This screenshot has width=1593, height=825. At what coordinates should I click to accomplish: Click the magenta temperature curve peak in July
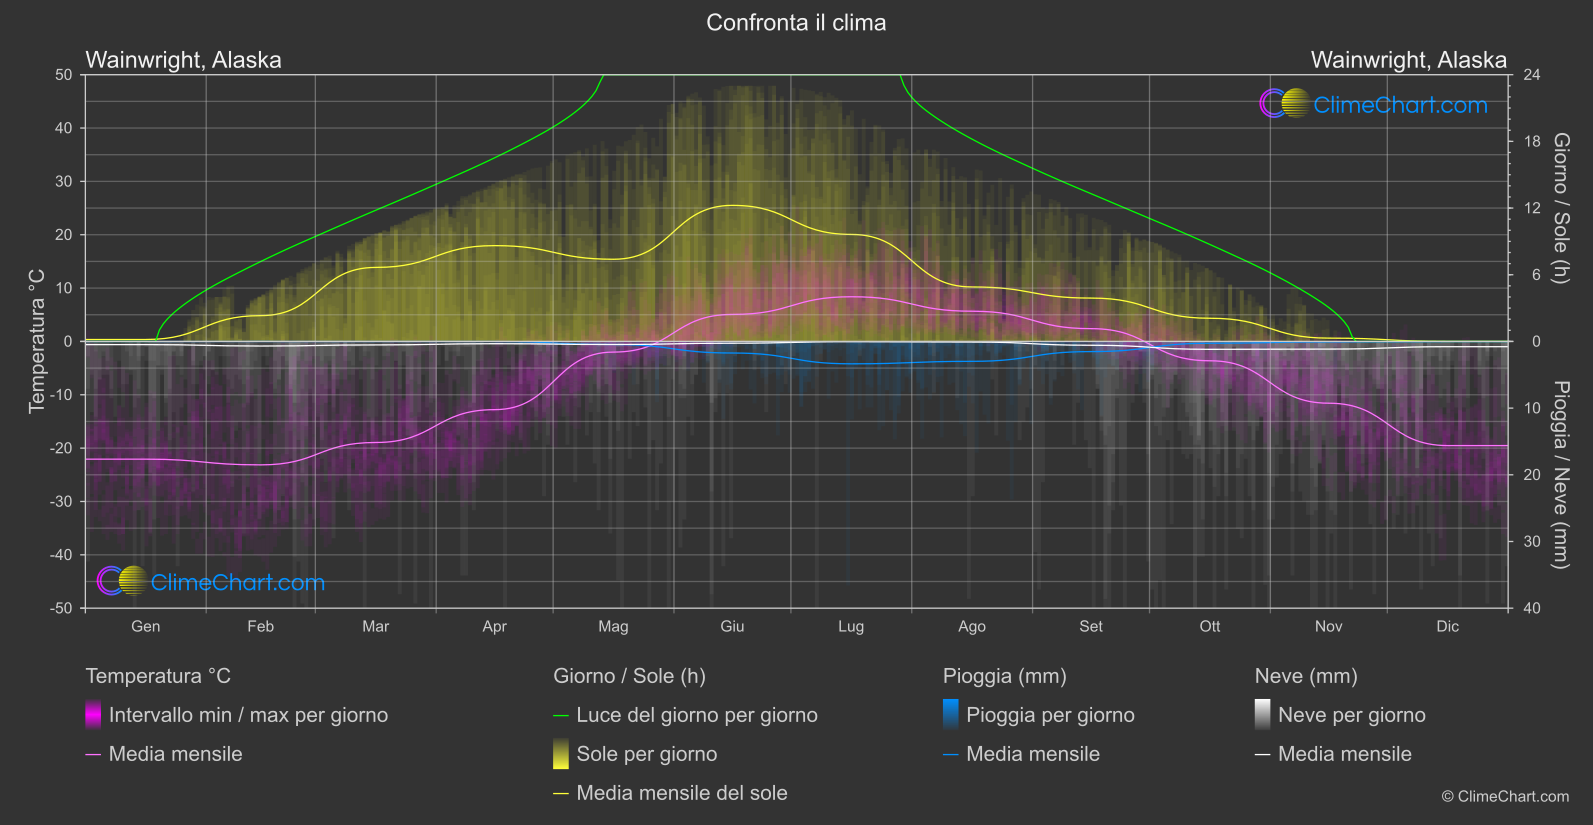(x=851, y=297)
